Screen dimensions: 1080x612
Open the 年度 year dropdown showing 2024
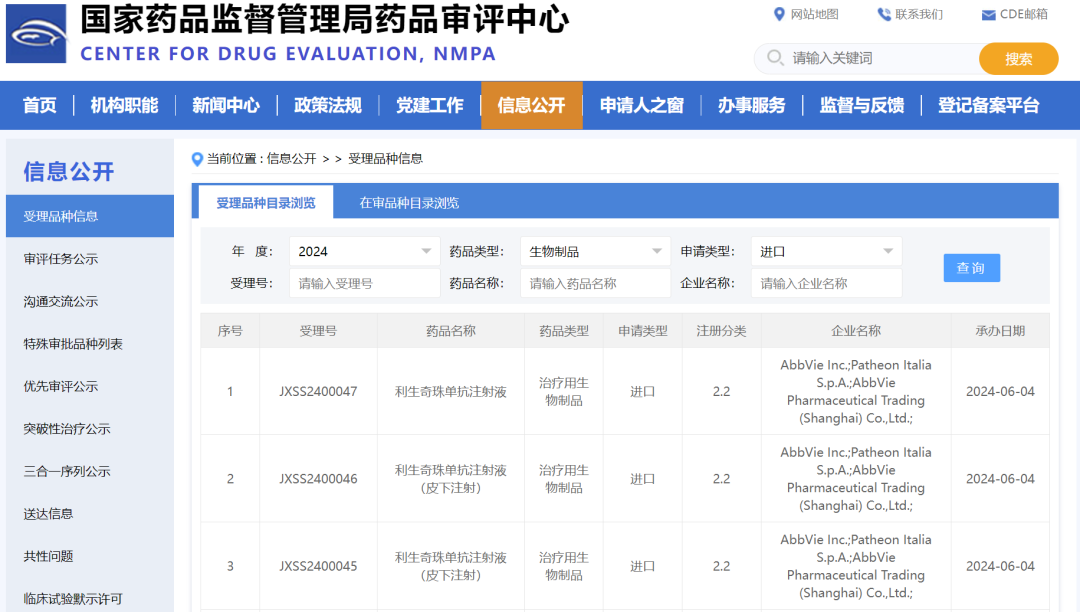363,251
